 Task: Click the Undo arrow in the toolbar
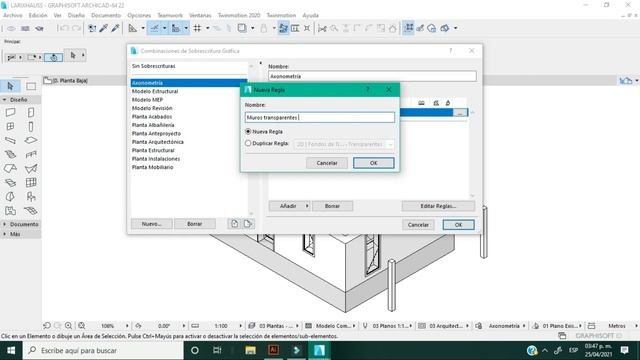pyautogui.click(x=64, y=28)
